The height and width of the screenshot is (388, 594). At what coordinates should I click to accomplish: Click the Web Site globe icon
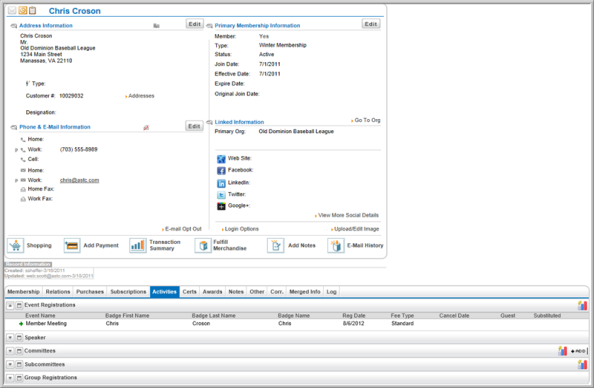point(221,159)
